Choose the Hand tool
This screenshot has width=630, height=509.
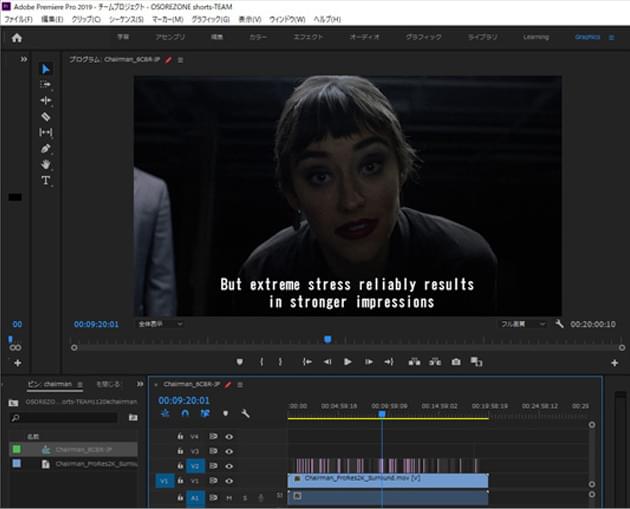click(46, 164)
